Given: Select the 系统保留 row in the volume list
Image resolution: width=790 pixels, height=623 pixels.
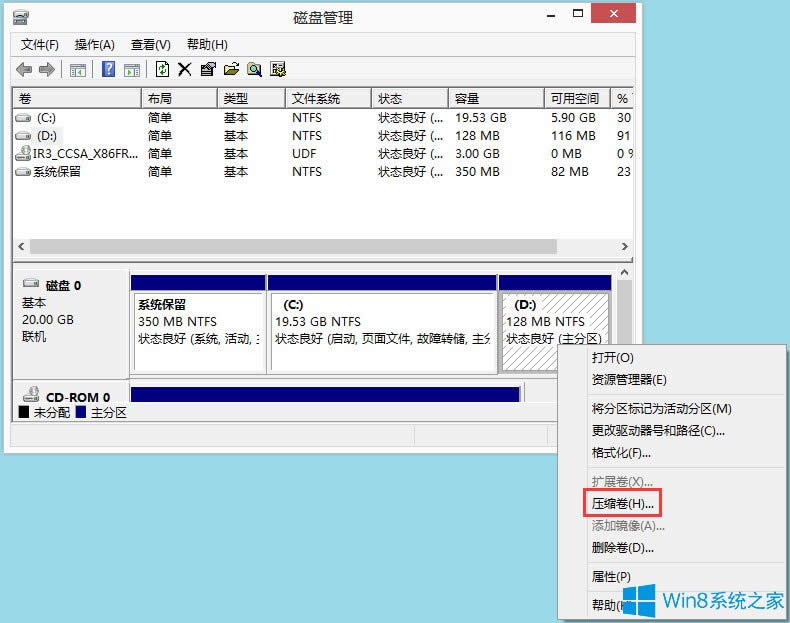Looking at the screenshot, I should pyautogui.click(x=57, y=172).
